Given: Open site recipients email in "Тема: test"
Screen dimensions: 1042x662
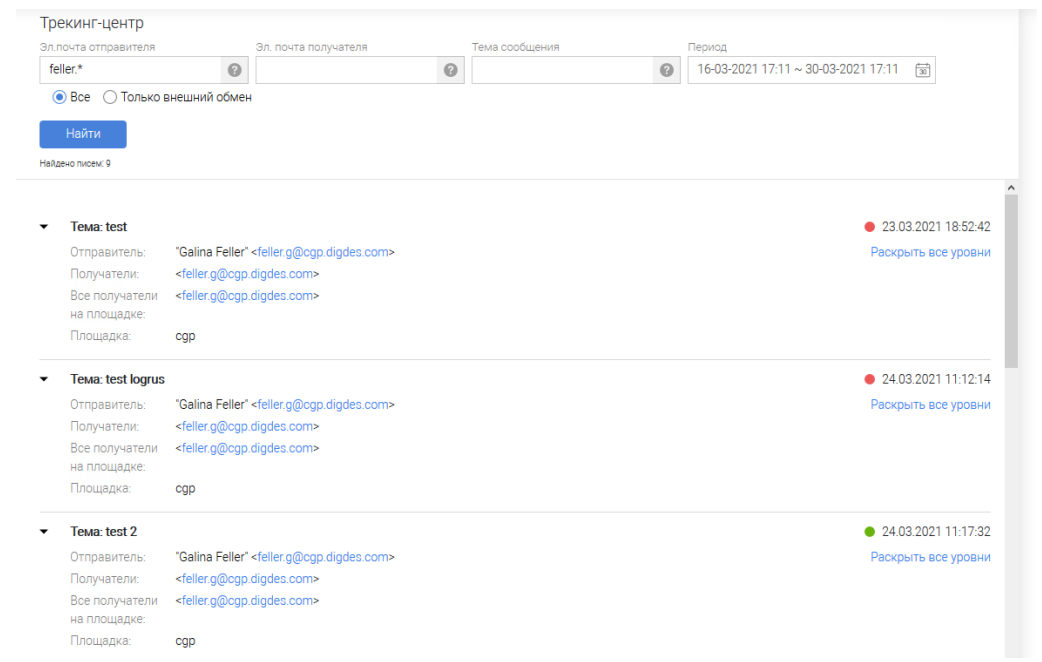Looking at the screenshot, I should point(247,296).
